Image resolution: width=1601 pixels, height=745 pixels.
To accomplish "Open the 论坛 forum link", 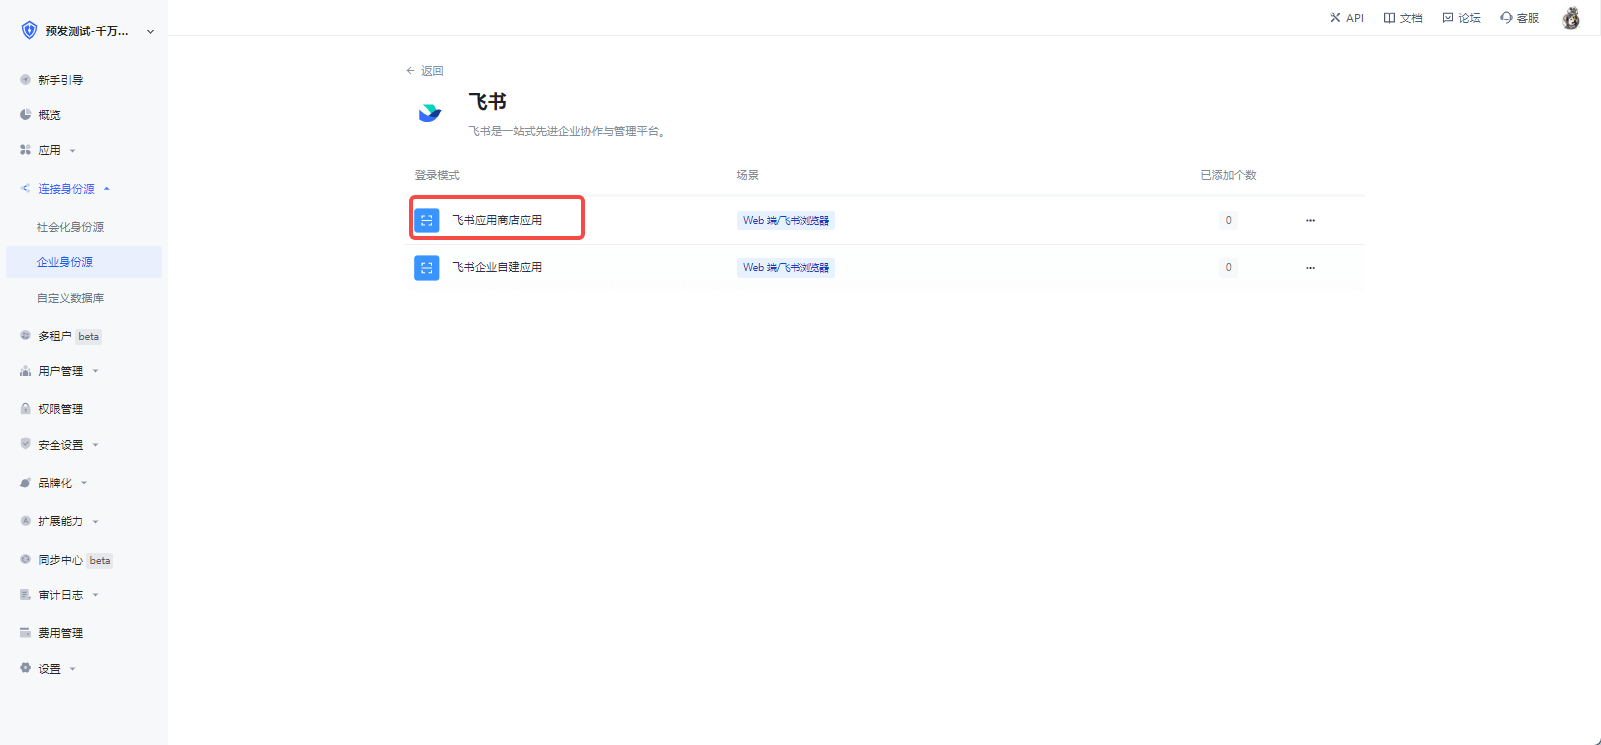I will [x=1461, y=18].
